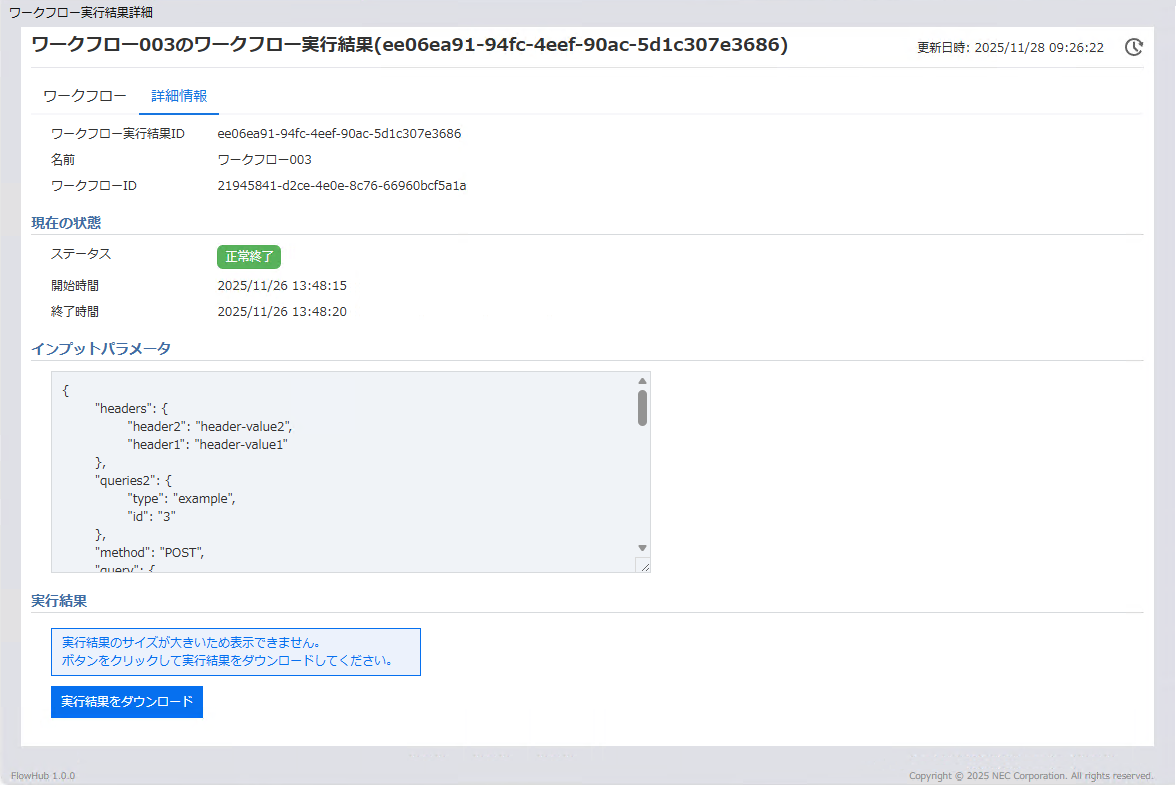Viewport: 1176px width, 785px height.
Task: Click the ワークフローID value text
Action: [x=342, y=185]
